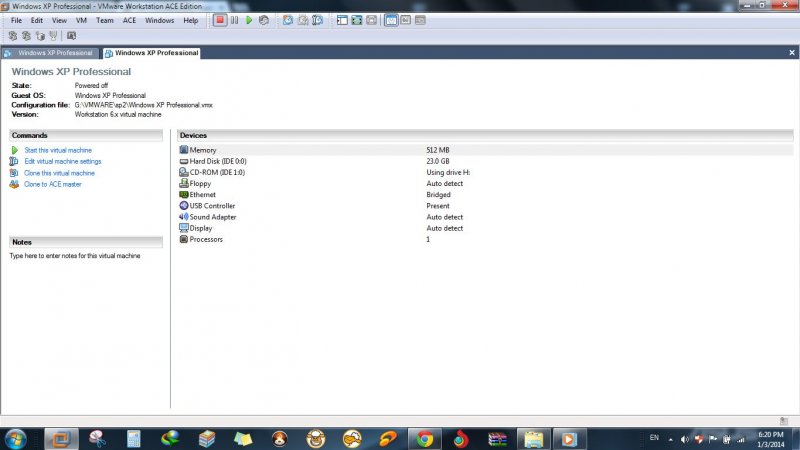Viewport: 800px width, 450px height.
Task: Click the Ethernet device icon
Action: 184,194
